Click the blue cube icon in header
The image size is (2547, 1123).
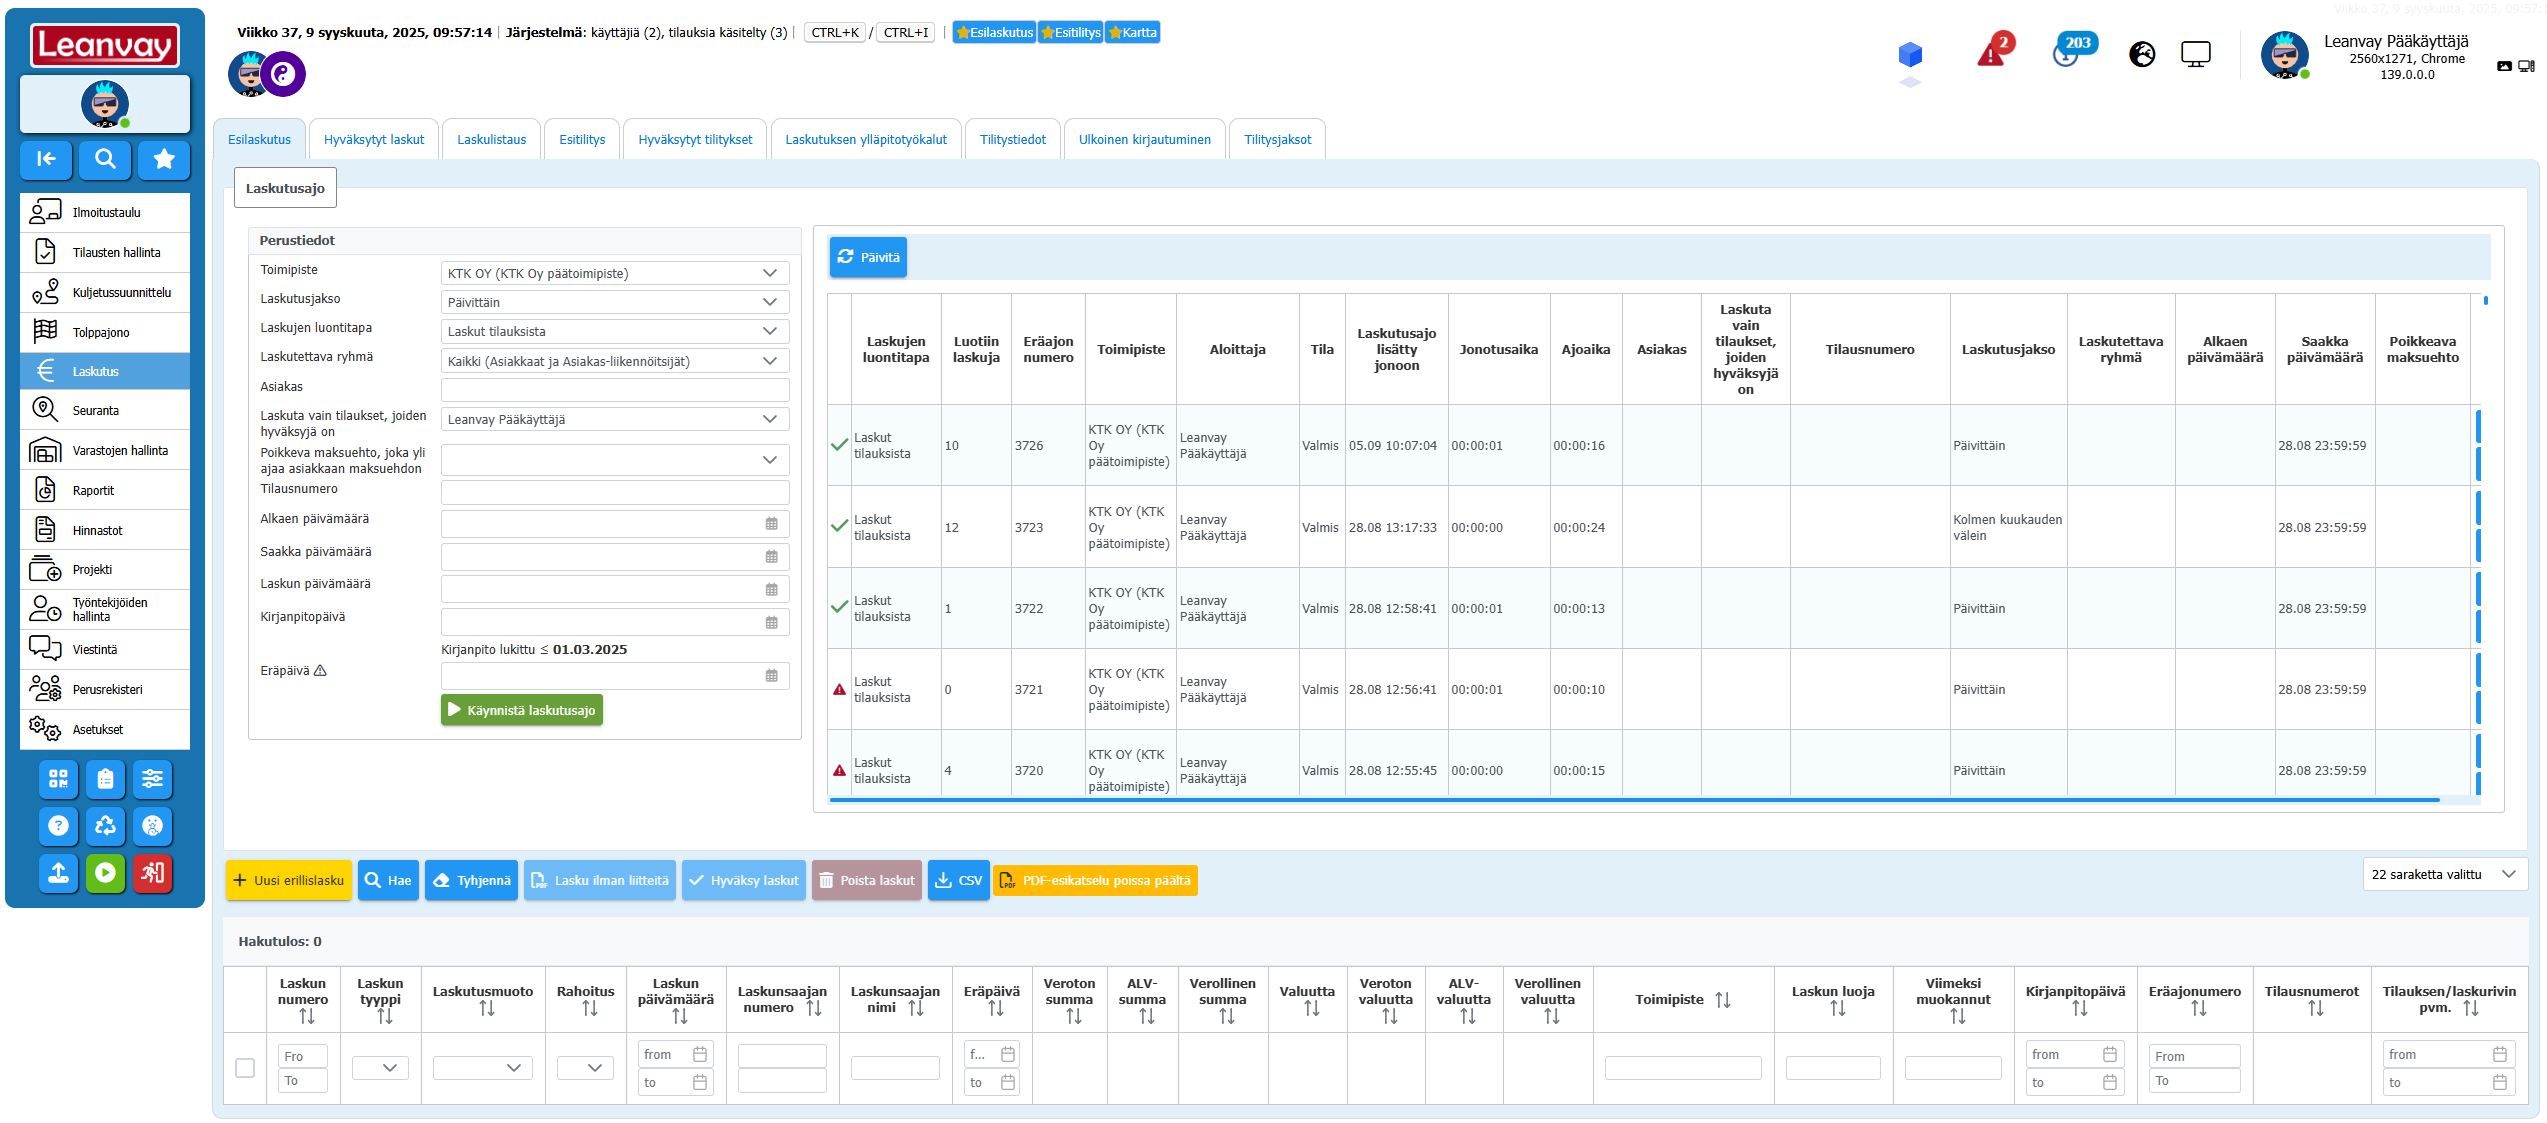click(x=1910, y=54)
